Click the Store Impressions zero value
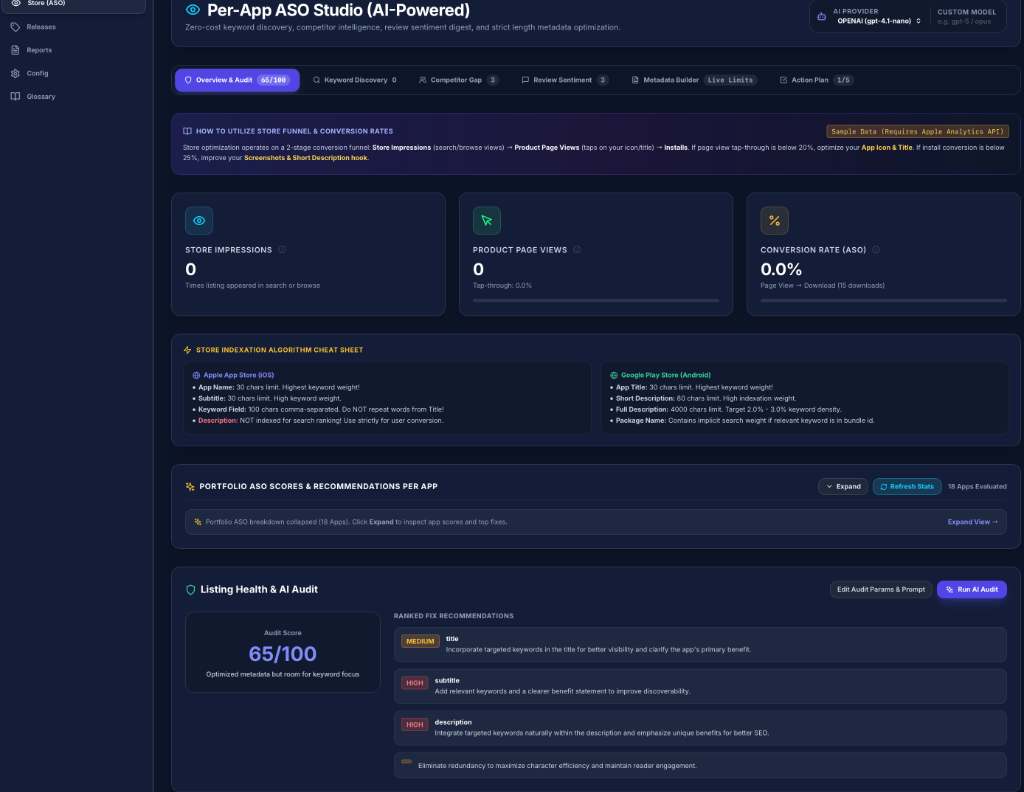Image resolution: width=1024 pixels, height=792 pixels. coord(191,269)
